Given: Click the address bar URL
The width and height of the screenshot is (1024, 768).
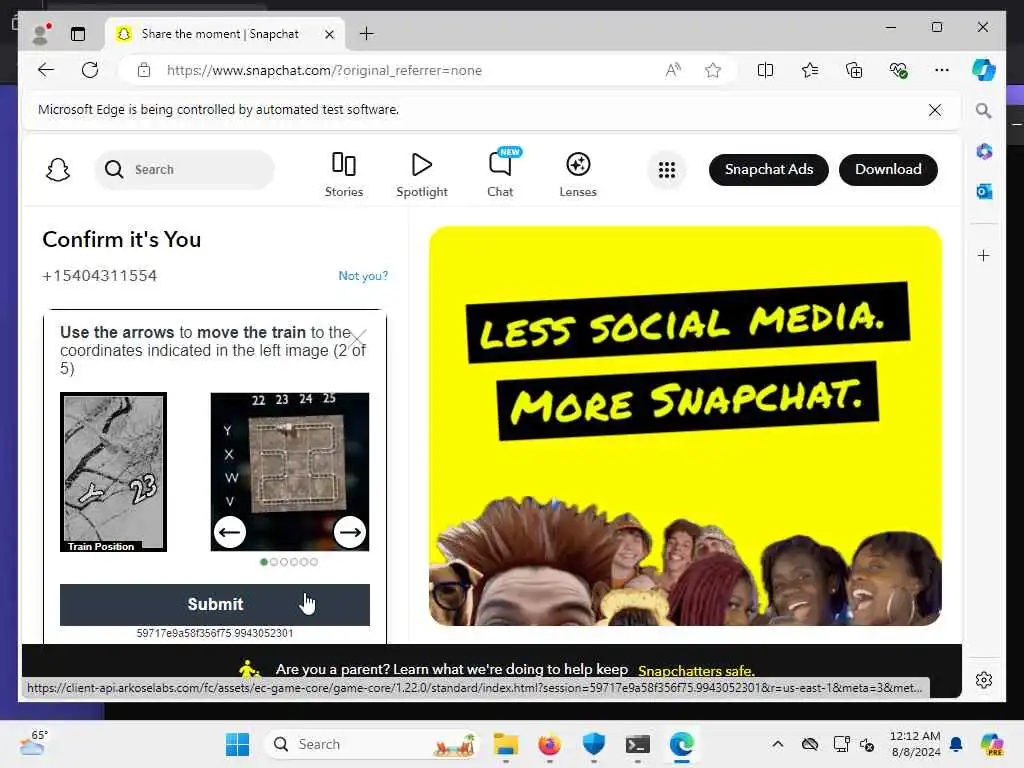Looking at the screenshot, I should (325, 71).
